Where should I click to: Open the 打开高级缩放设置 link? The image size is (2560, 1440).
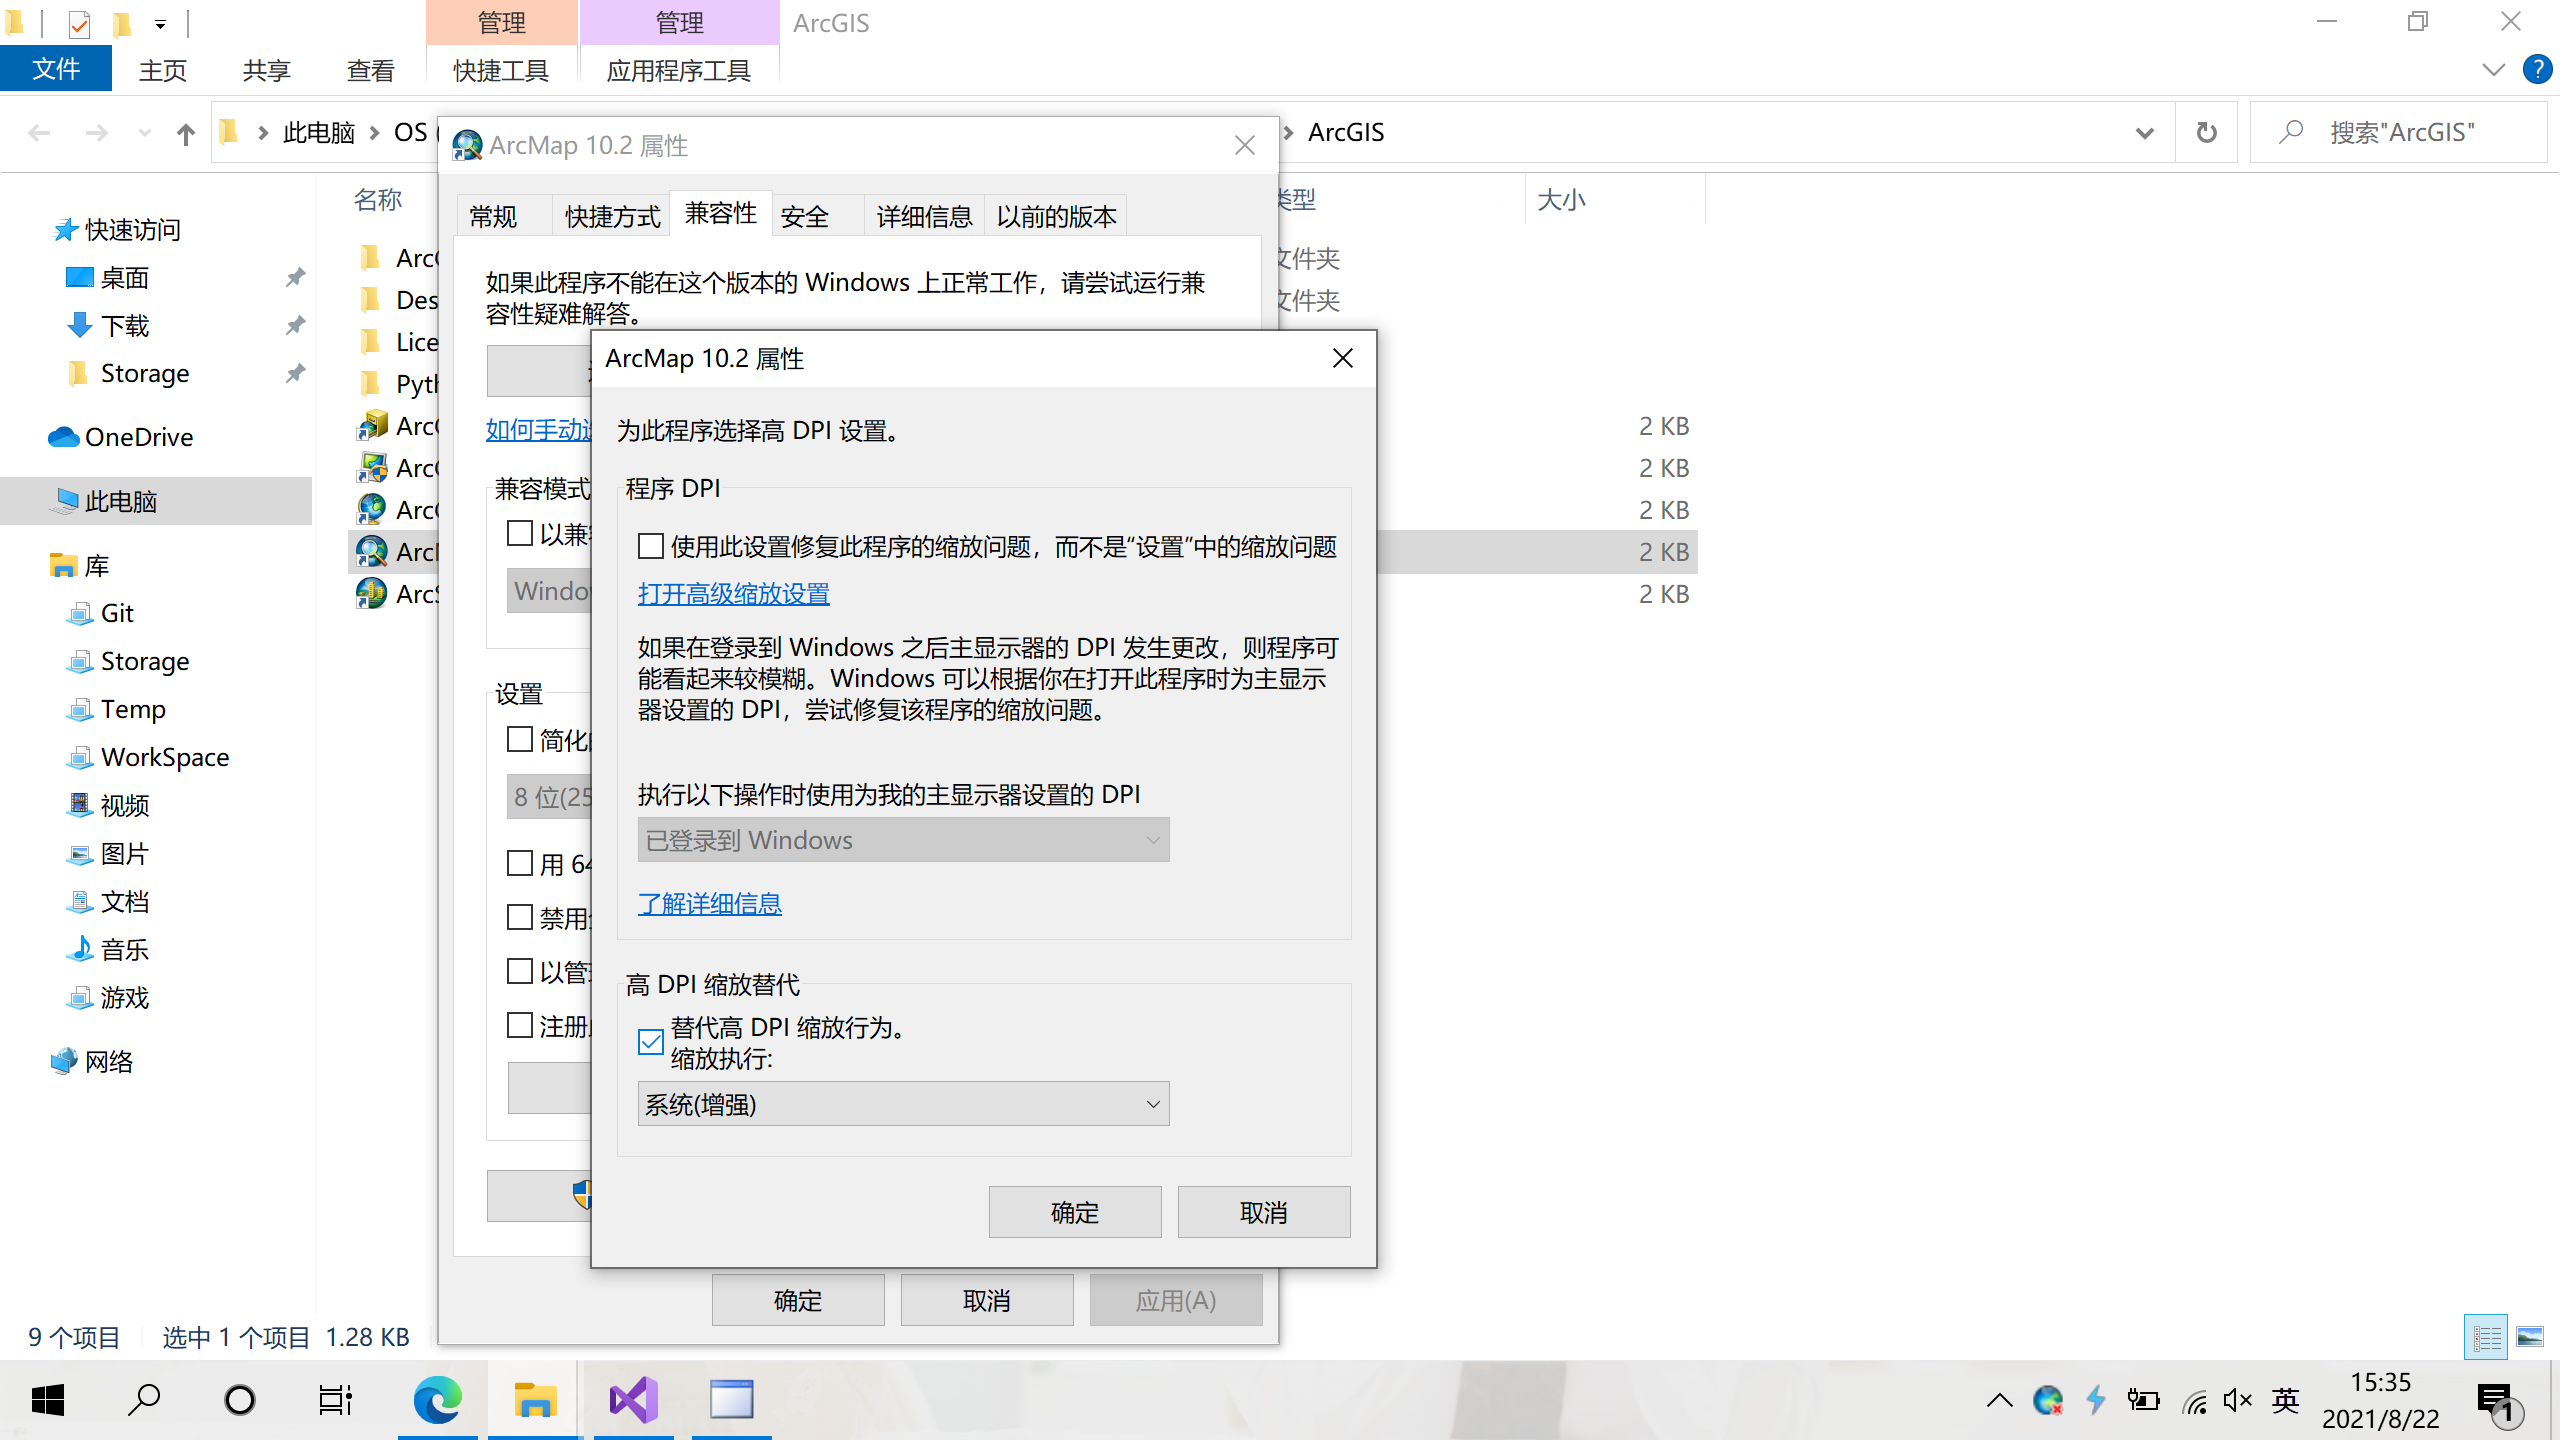click(734, 594)
